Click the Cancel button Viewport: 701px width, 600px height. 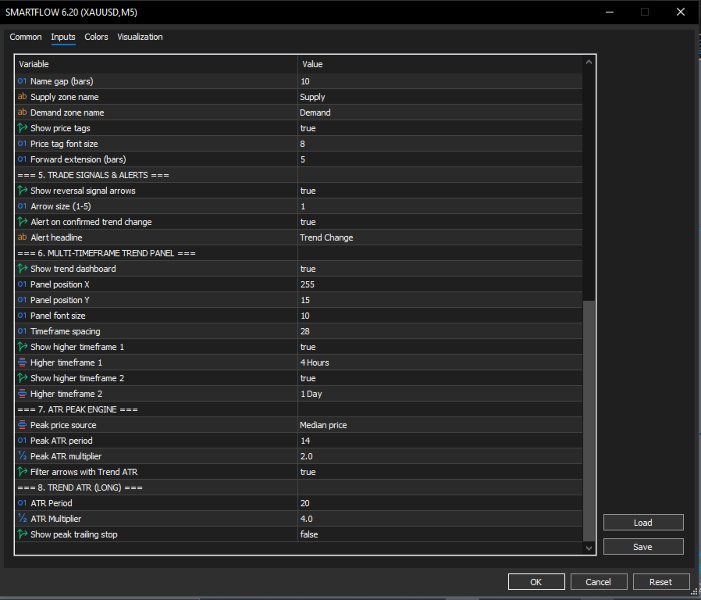coord(598,582)
